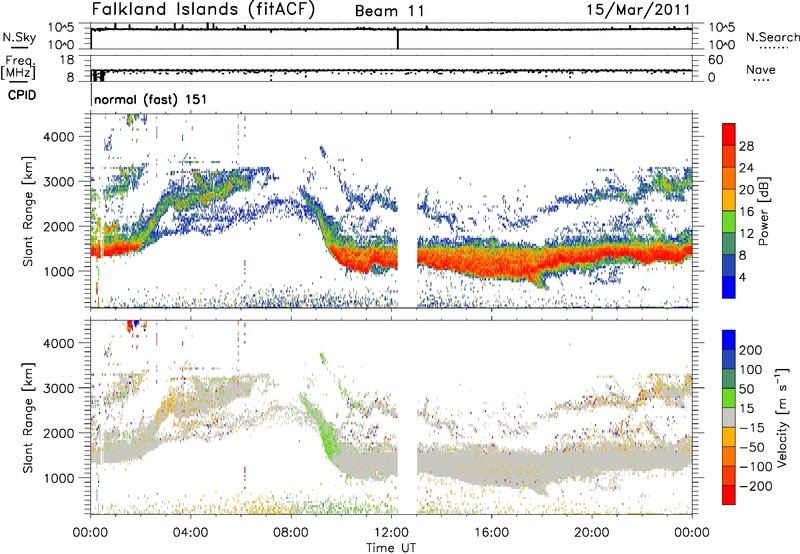Click the "-15" value on Velocity colorbar
The image size is (800, 554).
[751, 427]
